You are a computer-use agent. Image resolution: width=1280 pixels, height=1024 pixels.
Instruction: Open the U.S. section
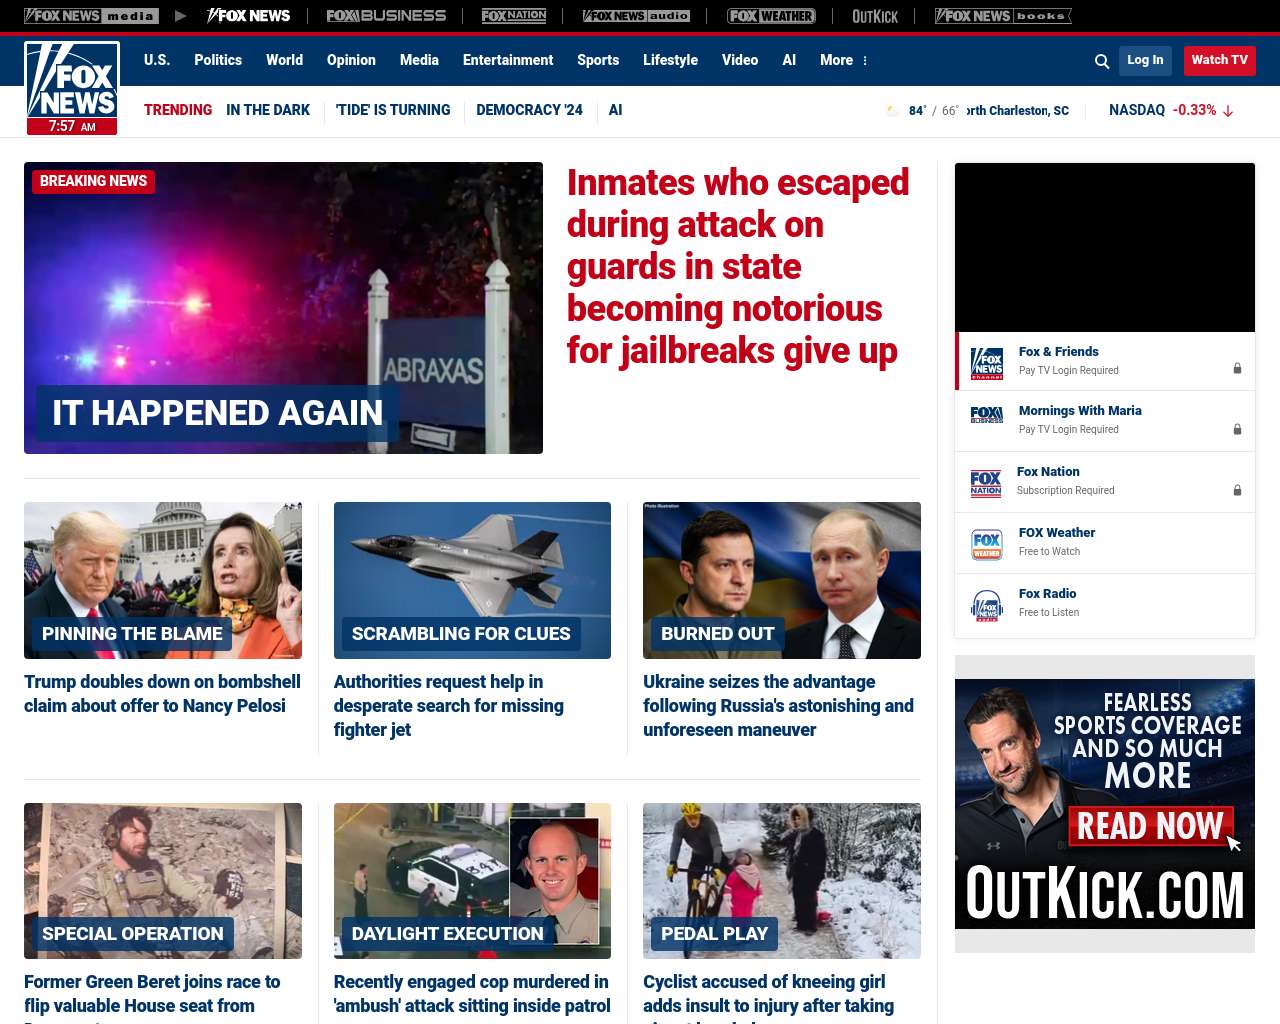click(x=157, y=60)
